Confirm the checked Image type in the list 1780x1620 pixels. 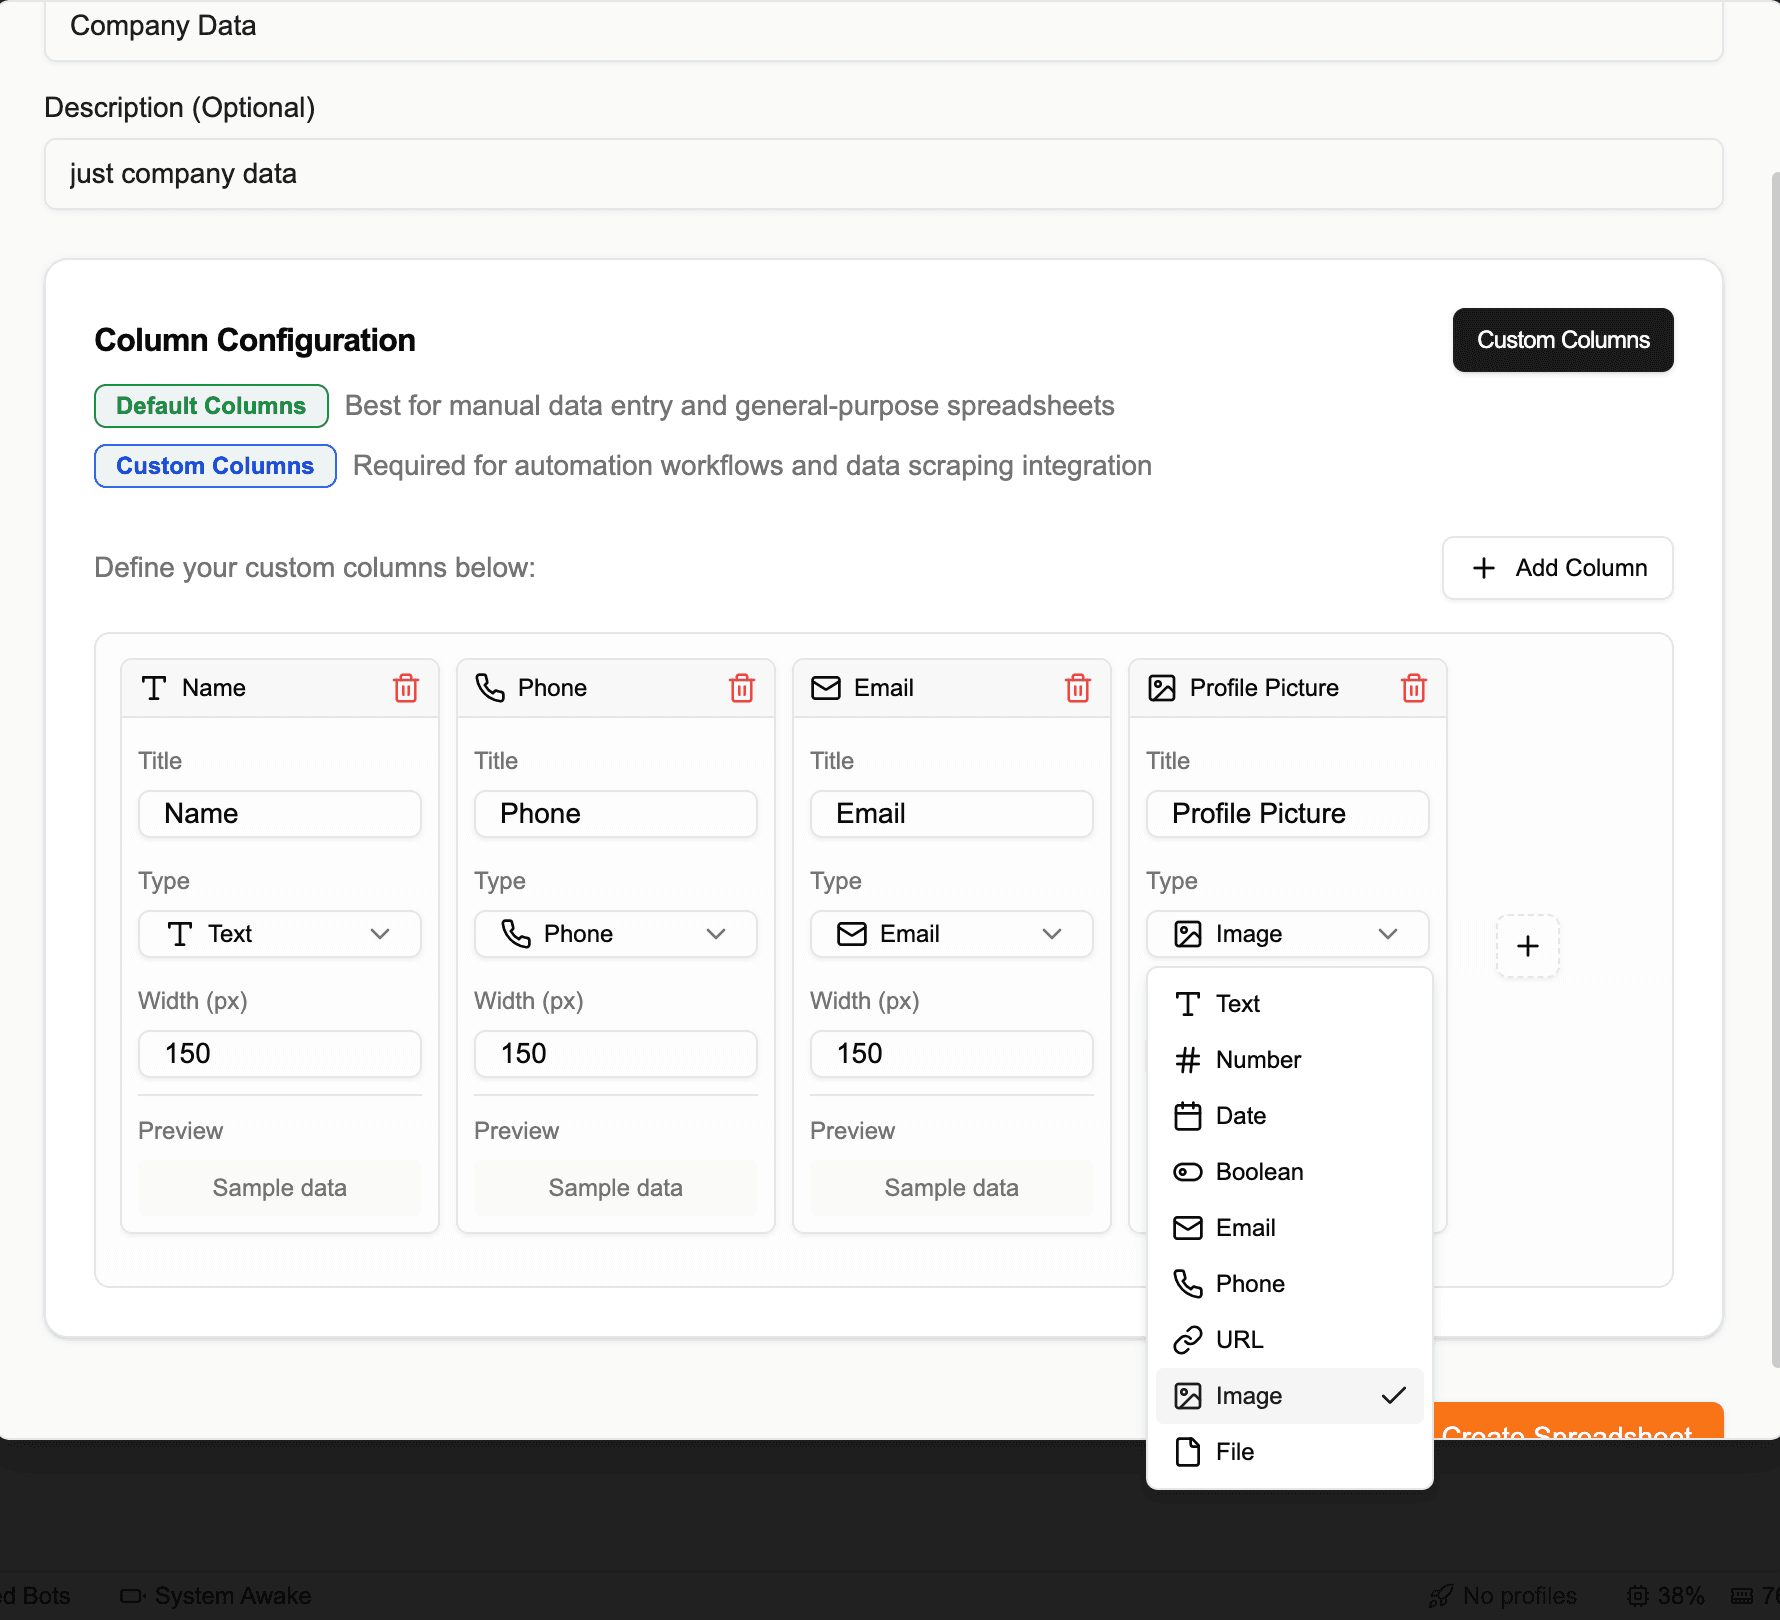pos(1289,1396)
